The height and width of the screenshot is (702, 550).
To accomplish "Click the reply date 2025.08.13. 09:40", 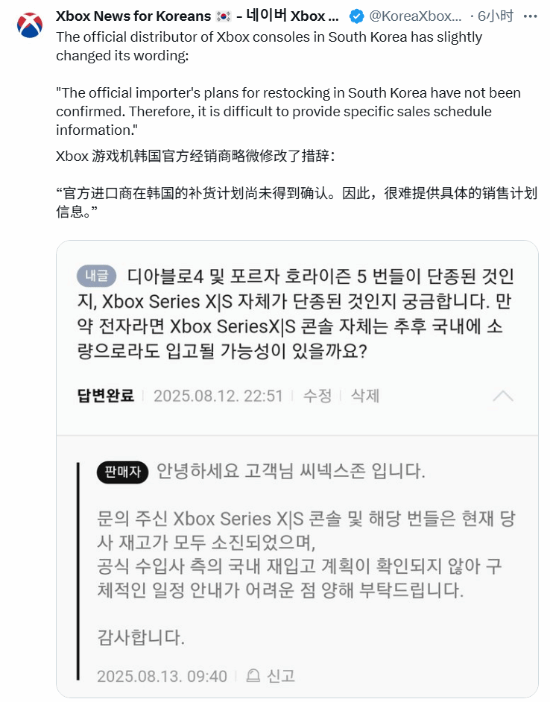I will tap(162, 676).
